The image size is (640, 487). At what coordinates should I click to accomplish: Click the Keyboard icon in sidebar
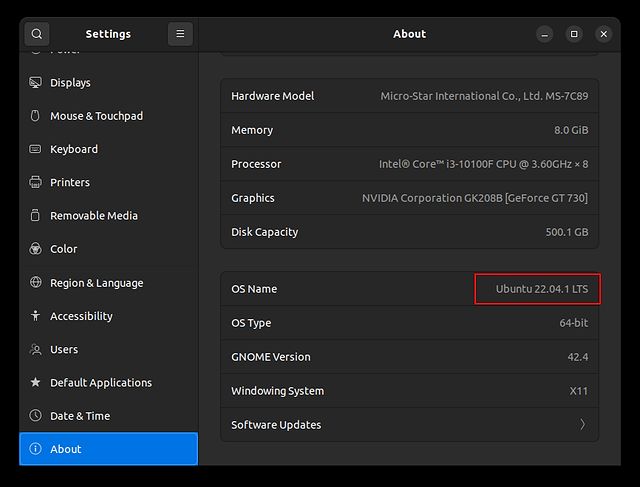[x=36, y=149]
